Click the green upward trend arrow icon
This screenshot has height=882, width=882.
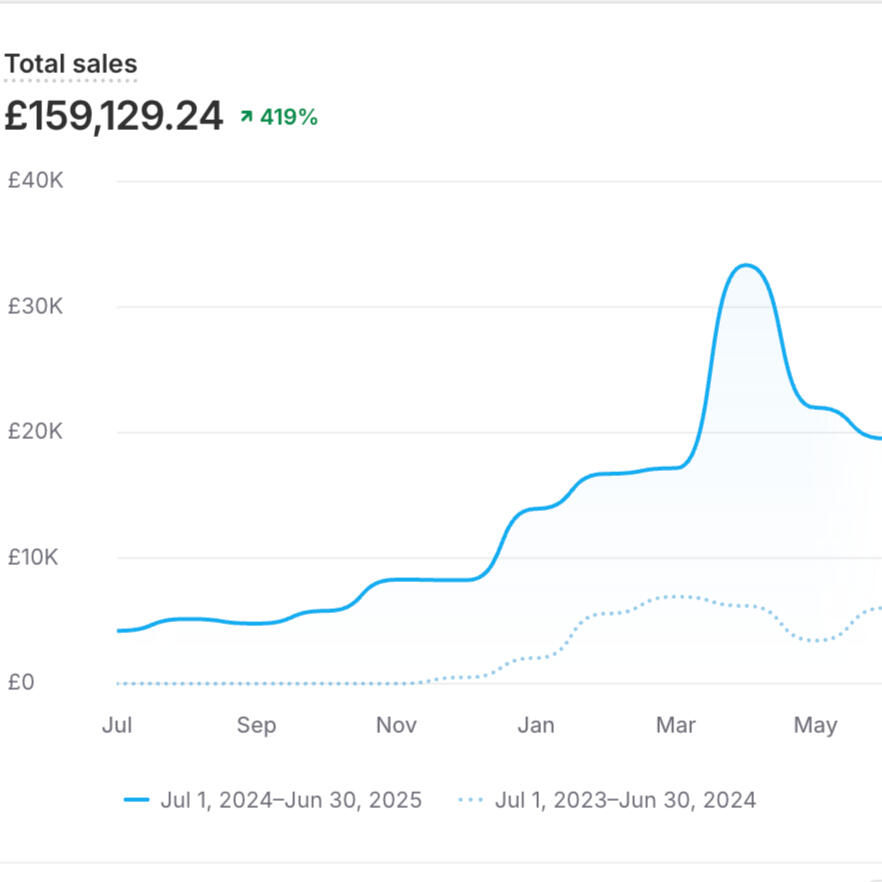(x=246, y=117)
